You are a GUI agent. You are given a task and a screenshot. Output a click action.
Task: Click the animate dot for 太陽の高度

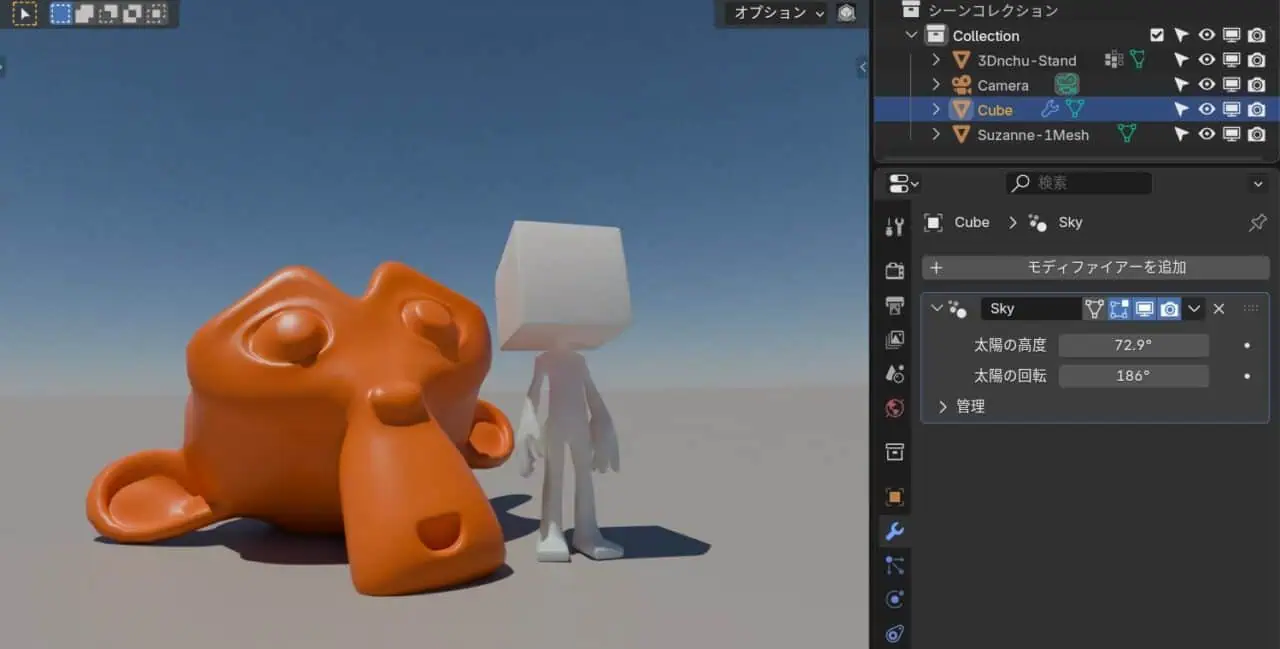[1247, 345]
